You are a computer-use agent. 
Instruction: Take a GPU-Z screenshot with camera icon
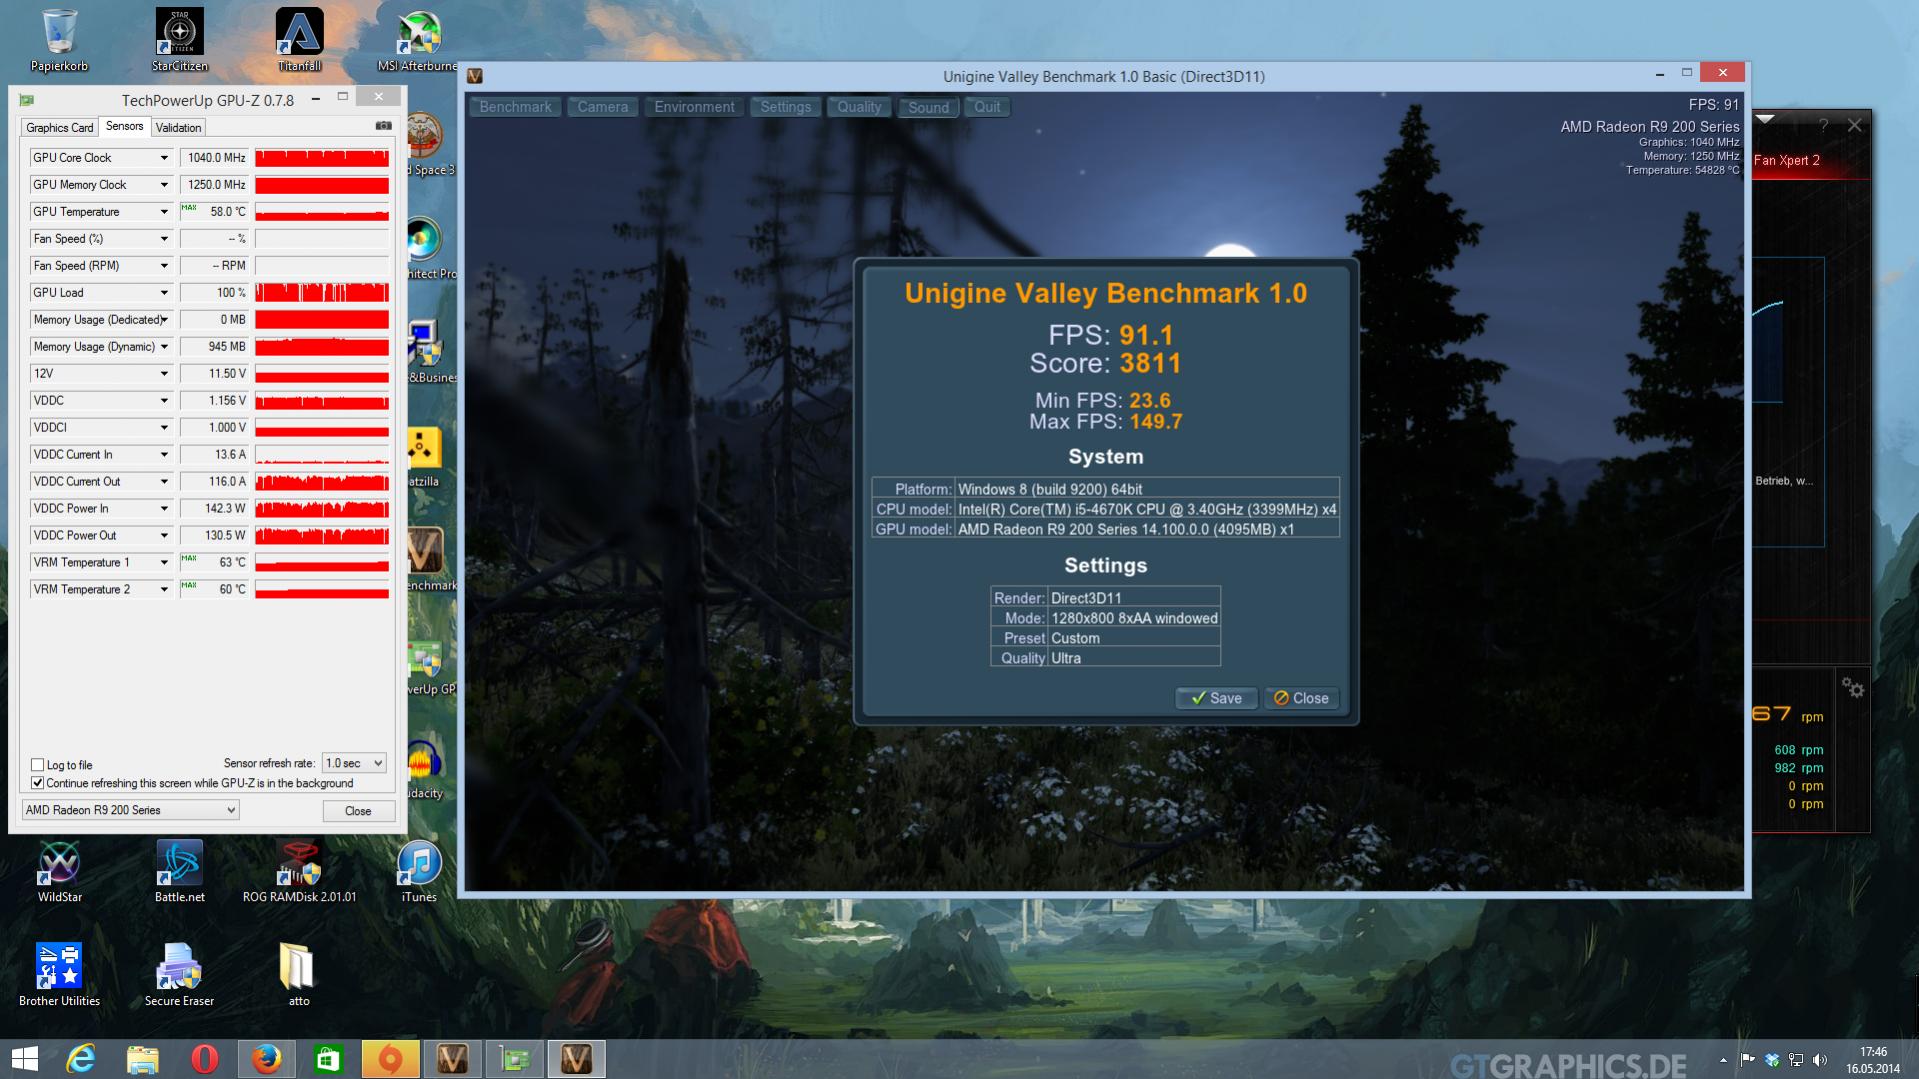(383, 126)
